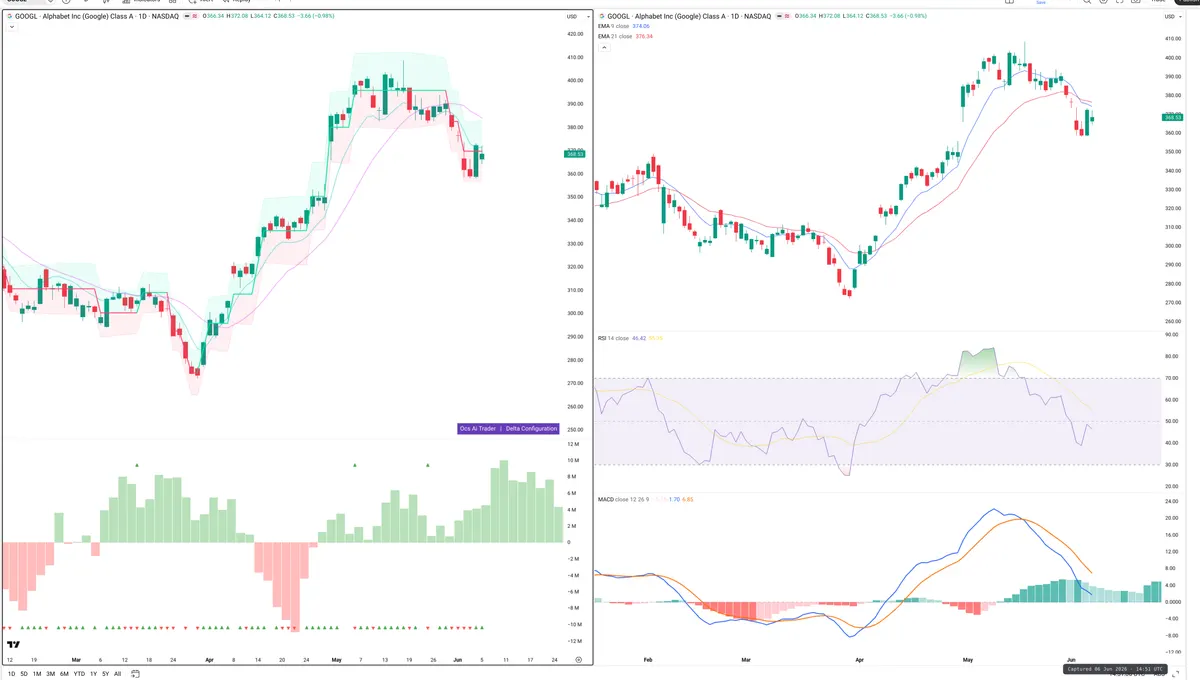This screenshot has height=680, width=1200.
Task: Click the RSI 70.00 level on right axis
Action: coord(1170,378)
